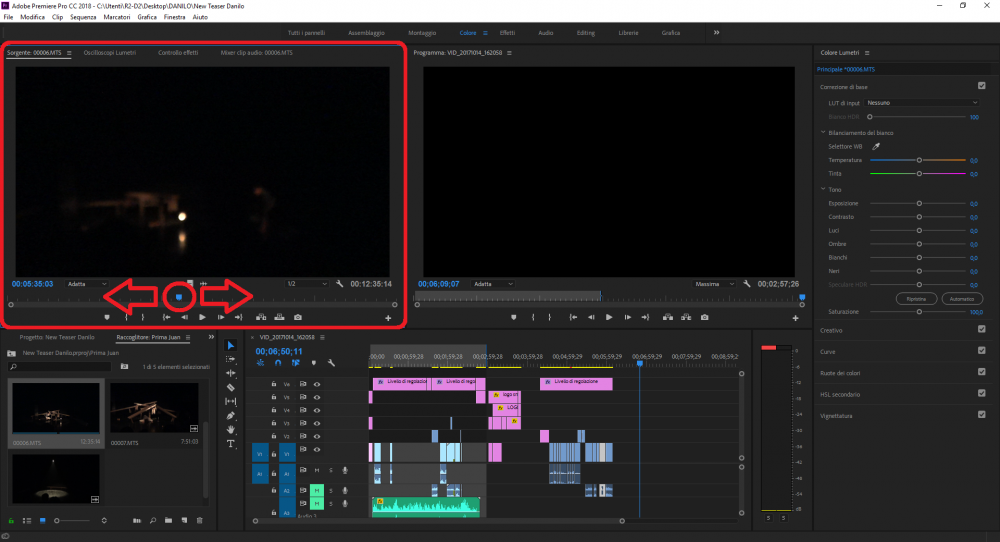Click the Ripristina button
This screenshot has height=542, width=1000.
(916, 299)
